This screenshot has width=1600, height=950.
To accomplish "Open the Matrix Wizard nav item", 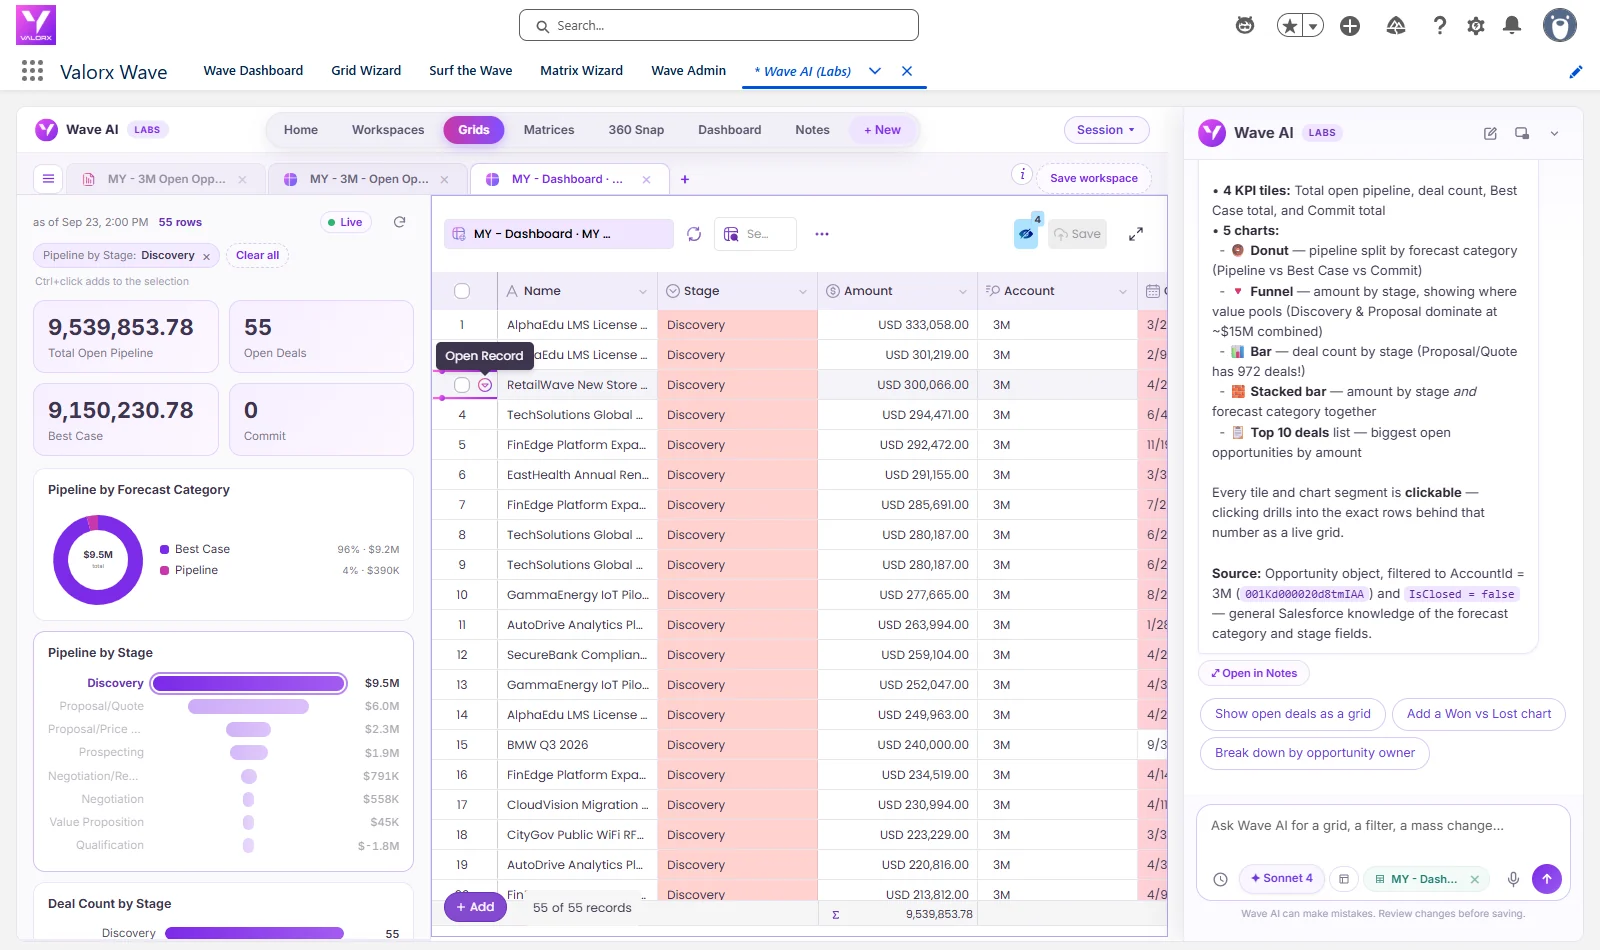I will click(581, 71).
